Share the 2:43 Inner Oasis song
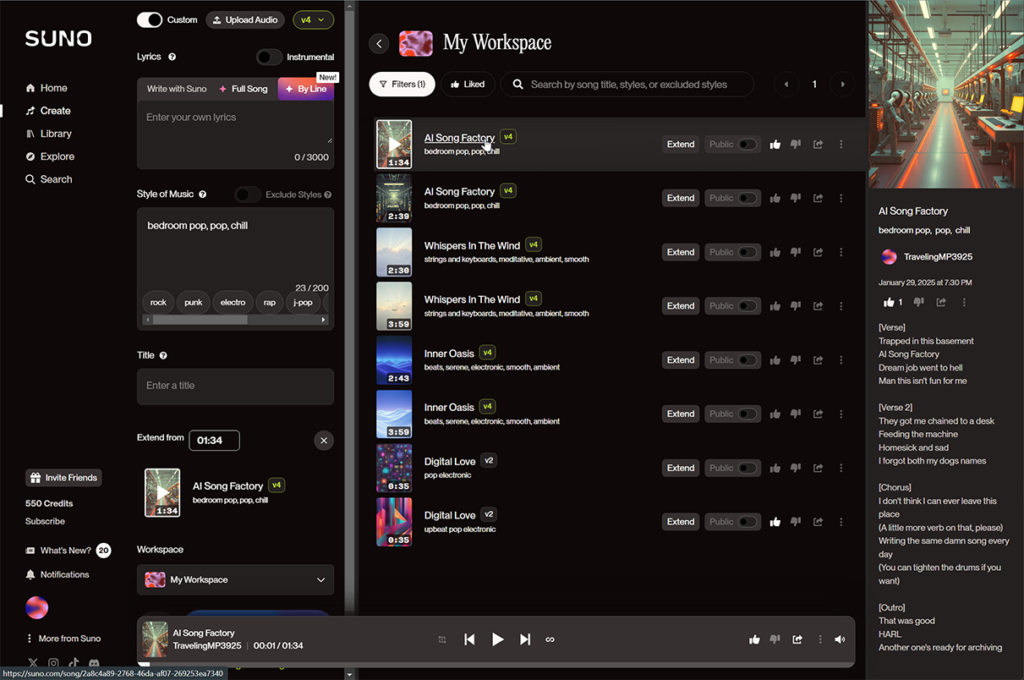The image size is (1024, 680). [x=818, y=360]
